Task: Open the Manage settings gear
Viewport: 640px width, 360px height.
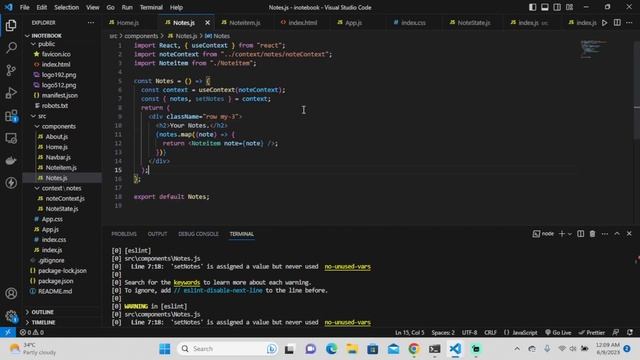Action: (11, 316)
